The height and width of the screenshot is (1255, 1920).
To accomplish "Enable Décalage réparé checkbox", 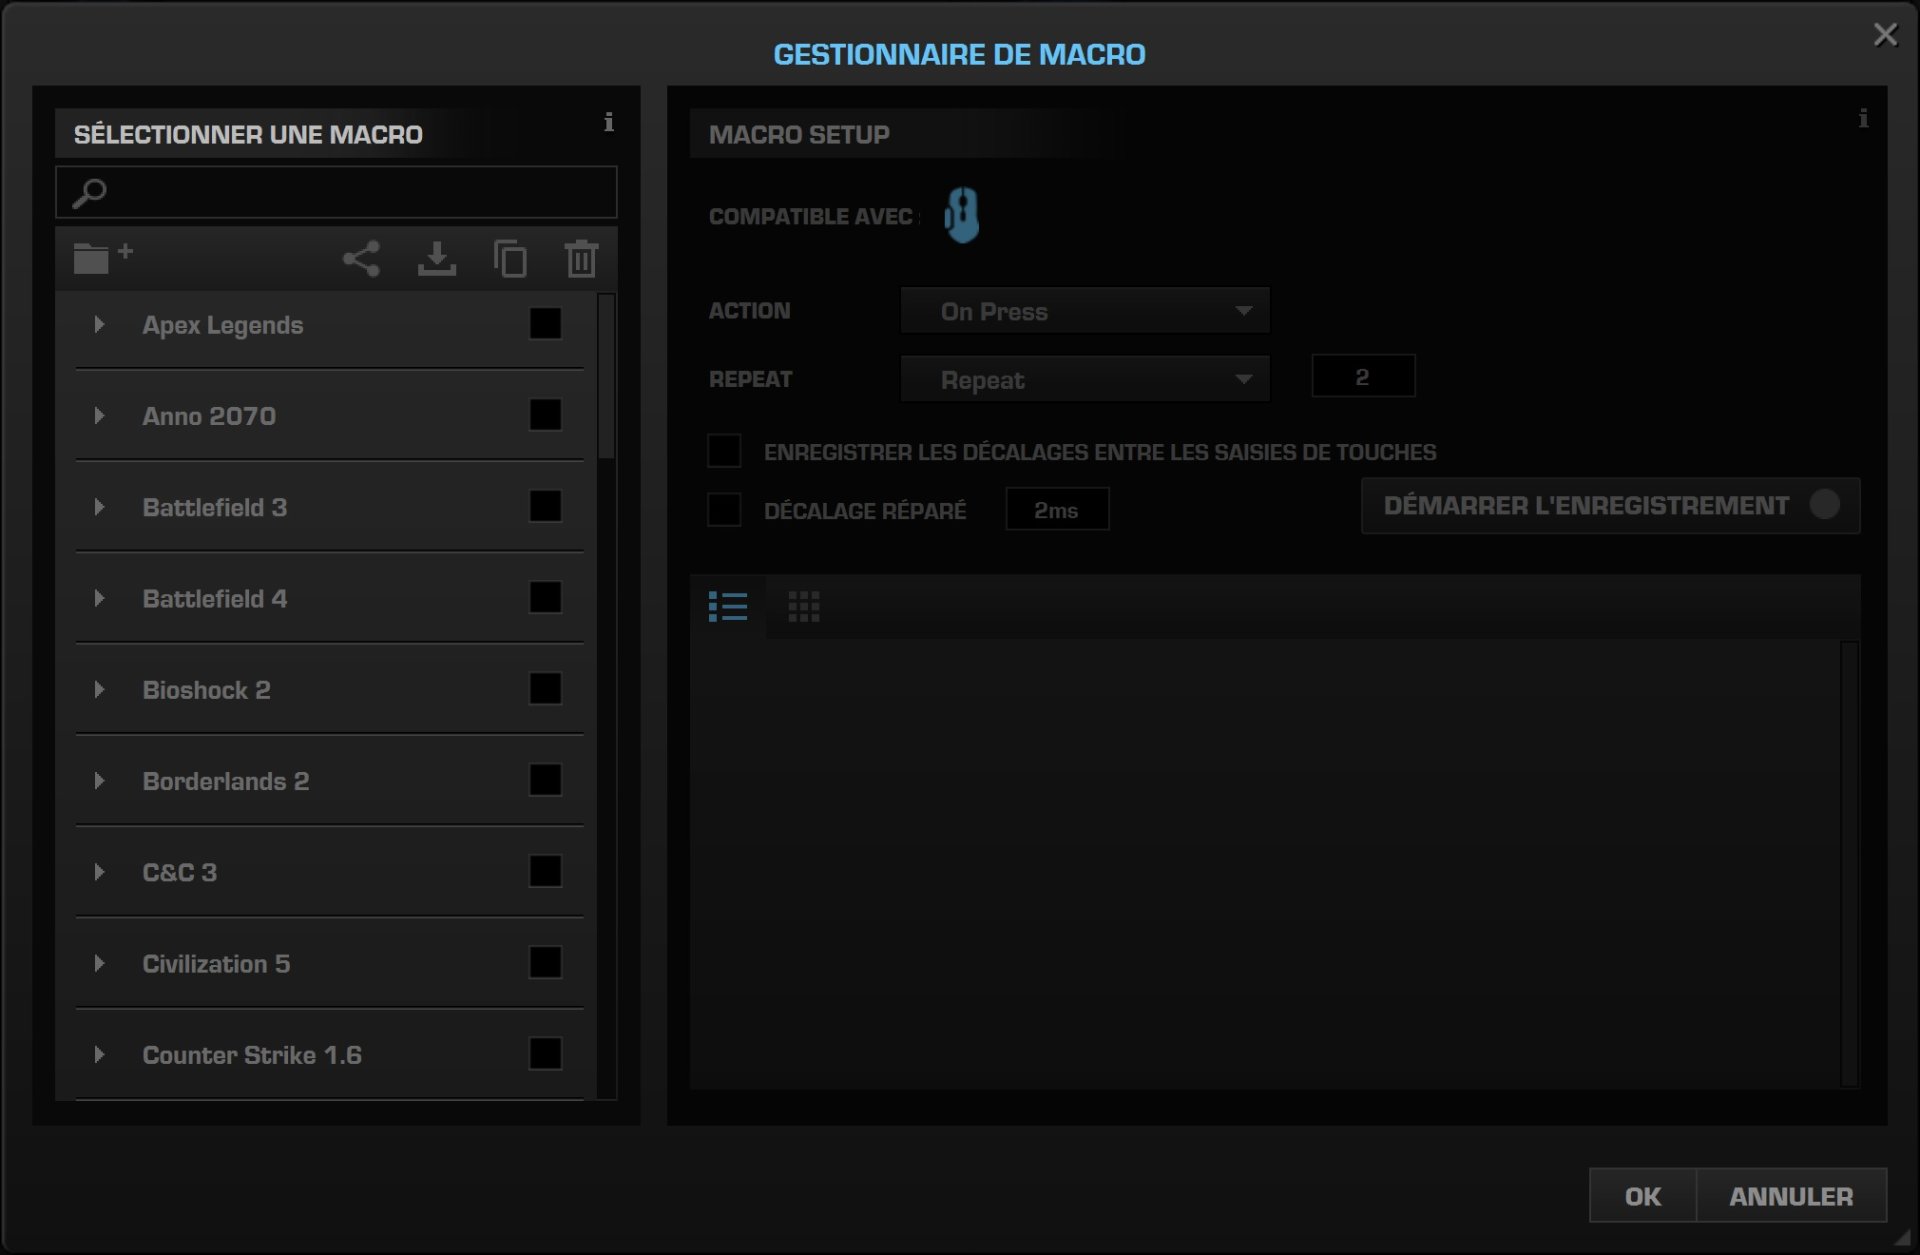I will click(724, 510).
